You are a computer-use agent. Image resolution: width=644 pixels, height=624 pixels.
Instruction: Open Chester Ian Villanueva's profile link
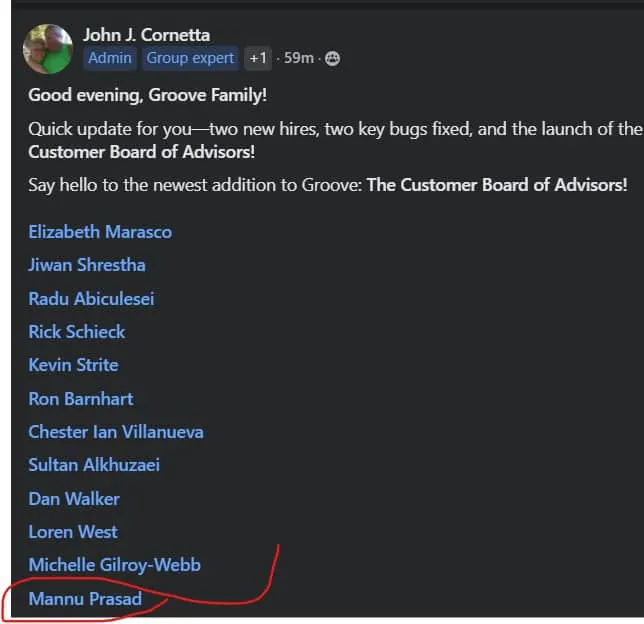[x=116, y=432]
